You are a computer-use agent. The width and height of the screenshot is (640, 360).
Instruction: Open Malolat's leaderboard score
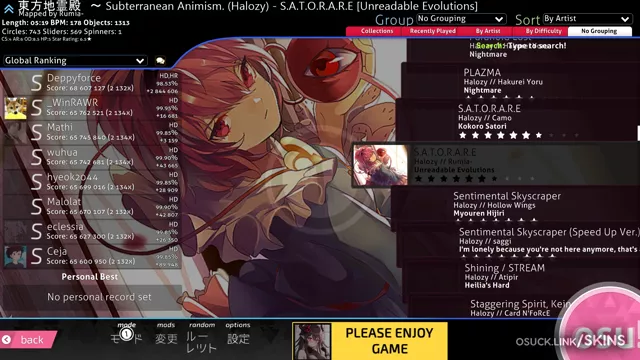(91, 207)
